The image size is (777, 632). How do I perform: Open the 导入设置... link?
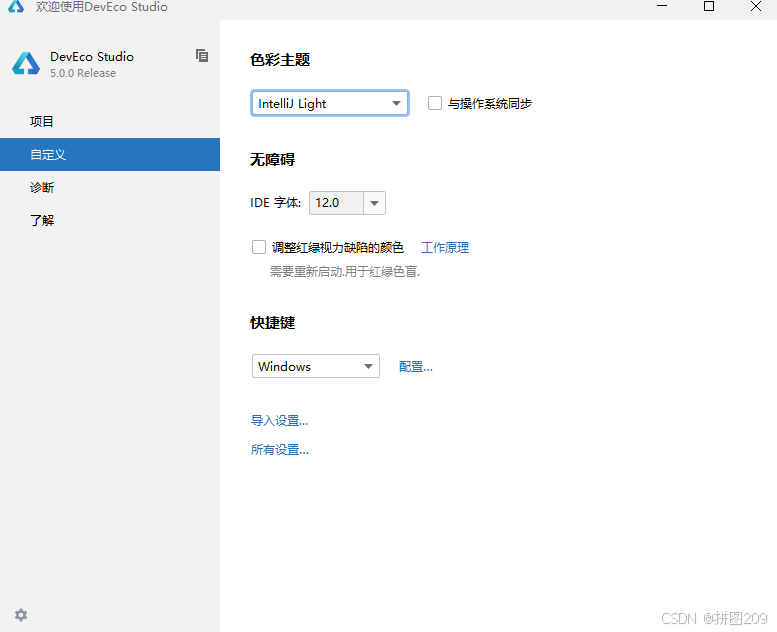279,420
